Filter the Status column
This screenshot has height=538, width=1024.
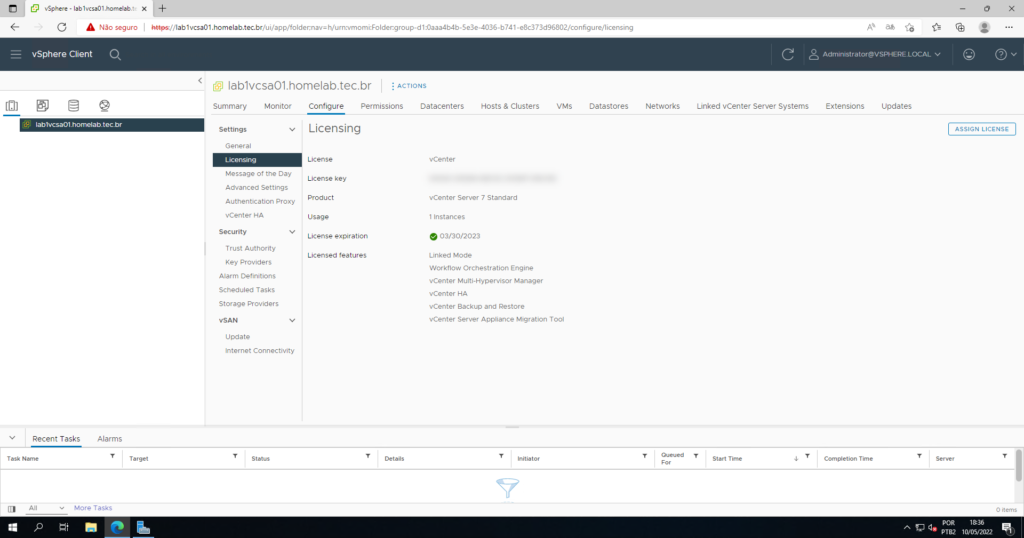[x=368, y=456]
